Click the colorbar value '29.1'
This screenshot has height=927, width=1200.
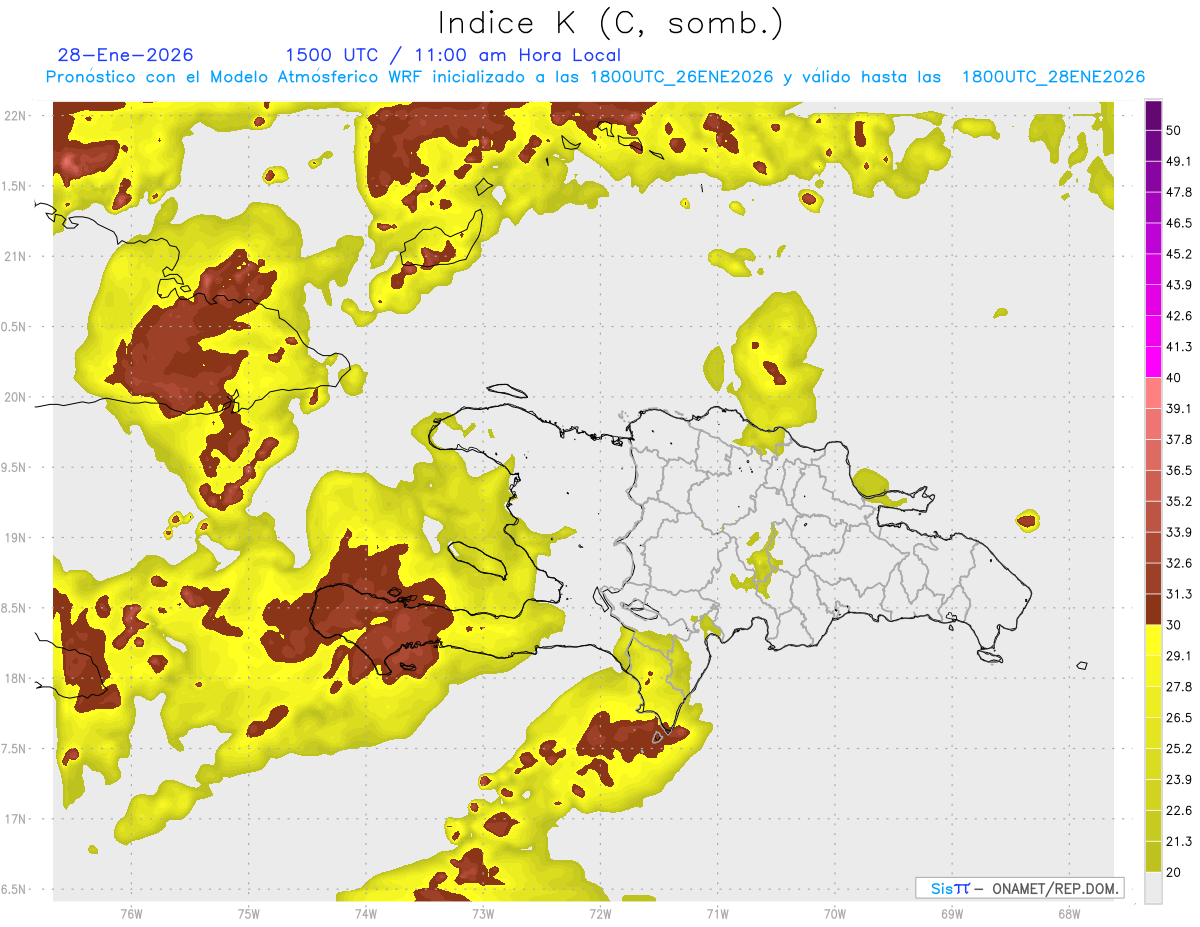click(1179, 656)
